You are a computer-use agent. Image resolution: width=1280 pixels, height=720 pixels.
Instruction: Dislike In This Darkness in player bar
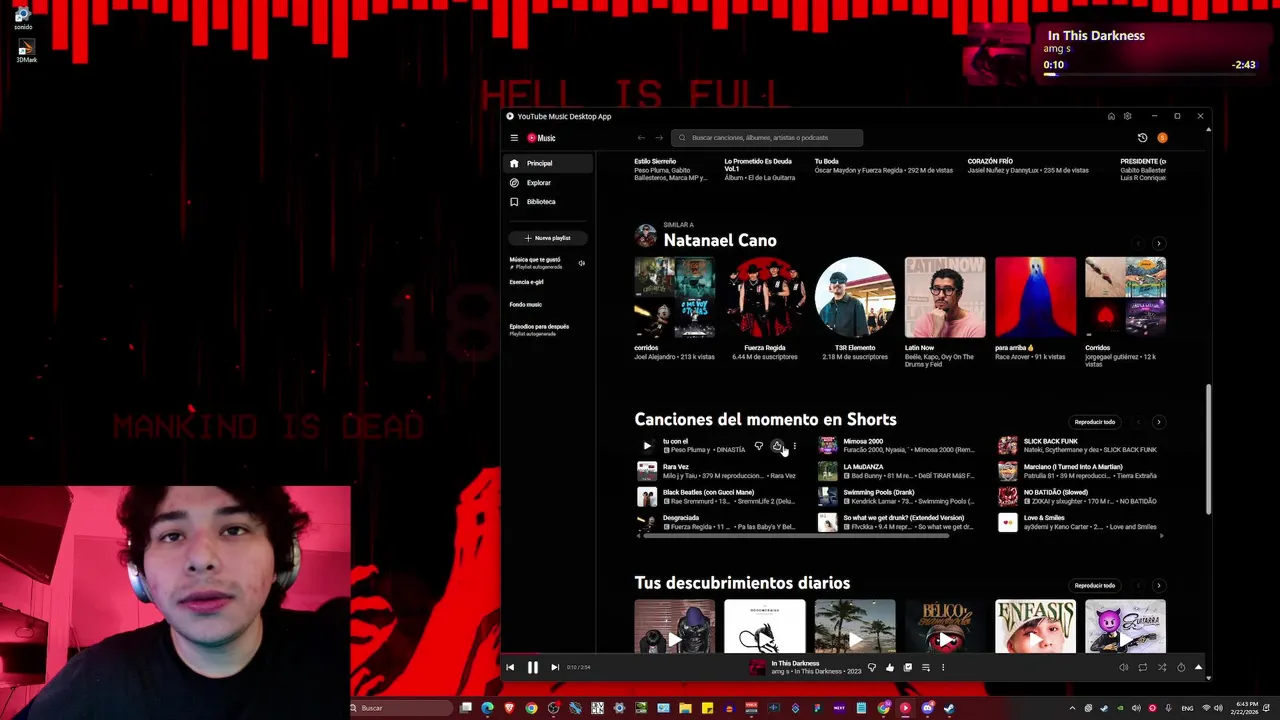pyautogui.click(x=872, y=667)
